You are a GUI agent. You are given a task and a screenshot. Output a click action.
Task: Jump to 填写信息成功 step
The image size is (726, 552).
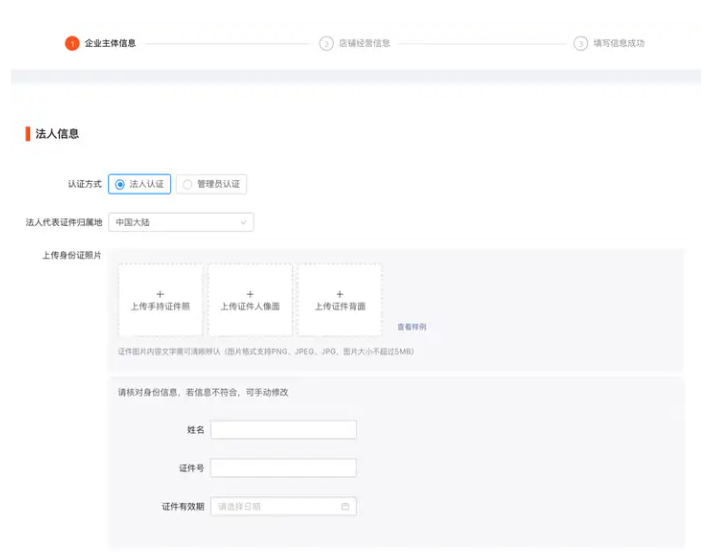619,44
